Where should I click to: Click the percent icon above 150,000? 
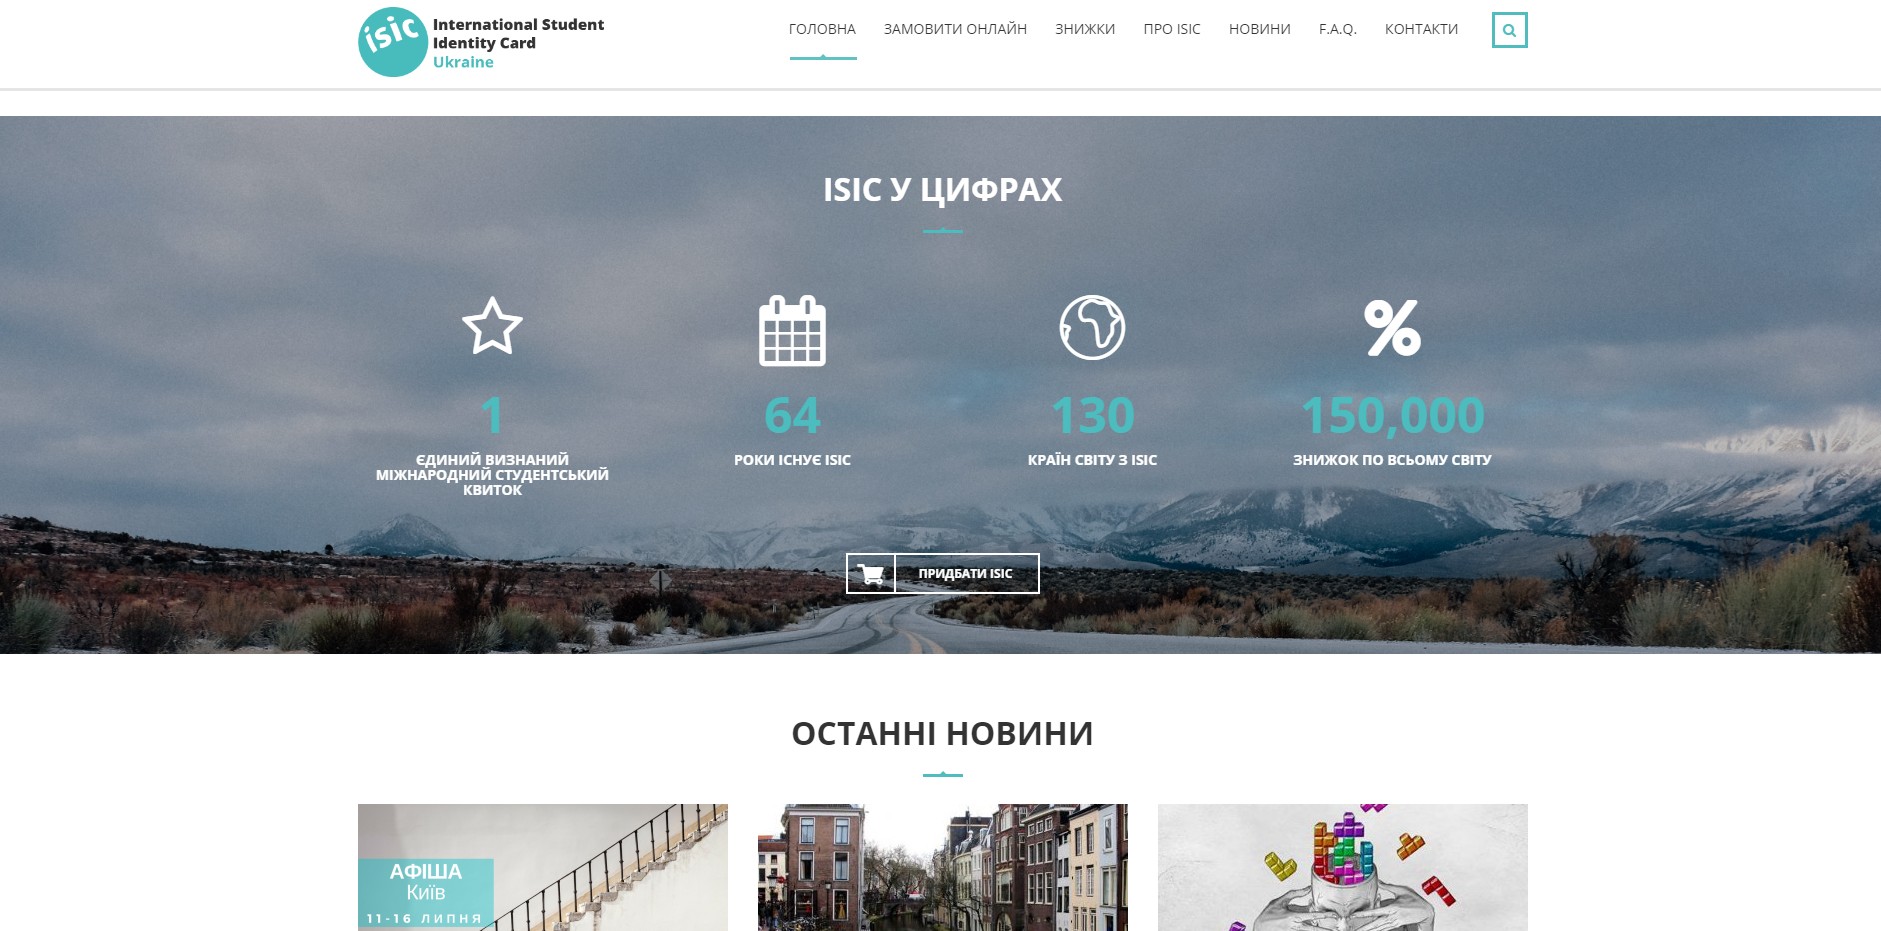1392,327
